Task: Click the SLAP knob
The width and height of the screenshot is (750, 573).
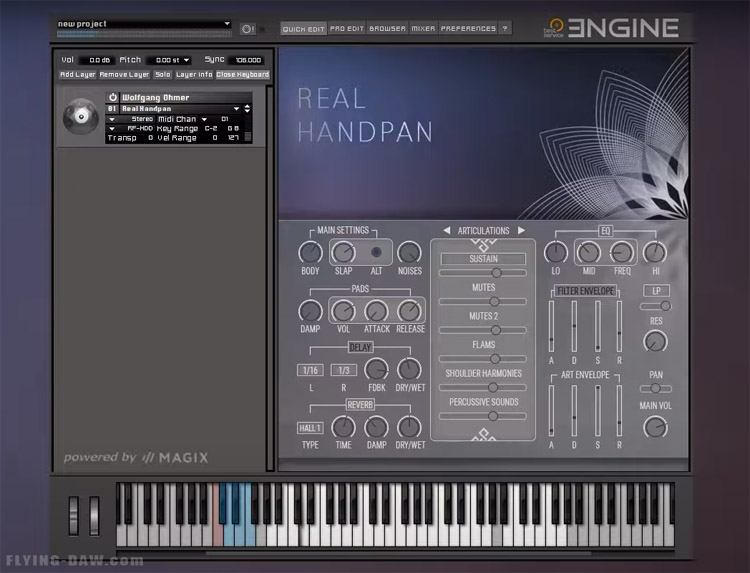Action: point(343,252)
